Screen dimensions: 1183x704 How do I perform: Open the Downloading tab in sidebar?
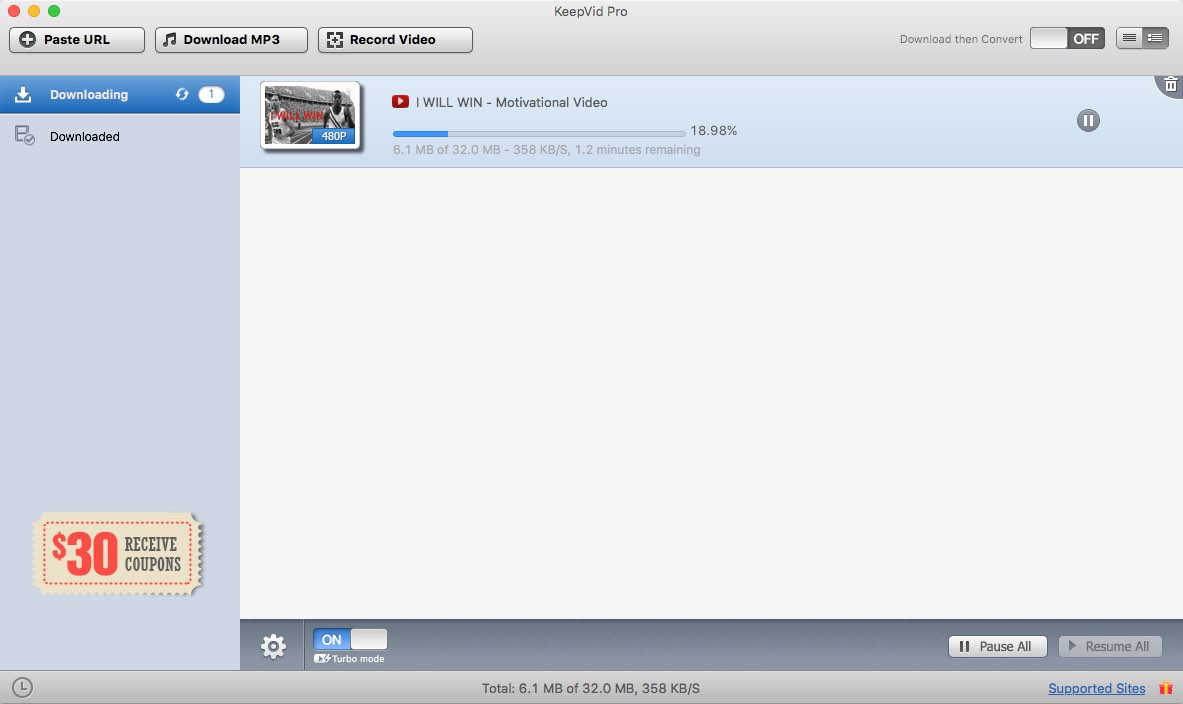(120, 94)
